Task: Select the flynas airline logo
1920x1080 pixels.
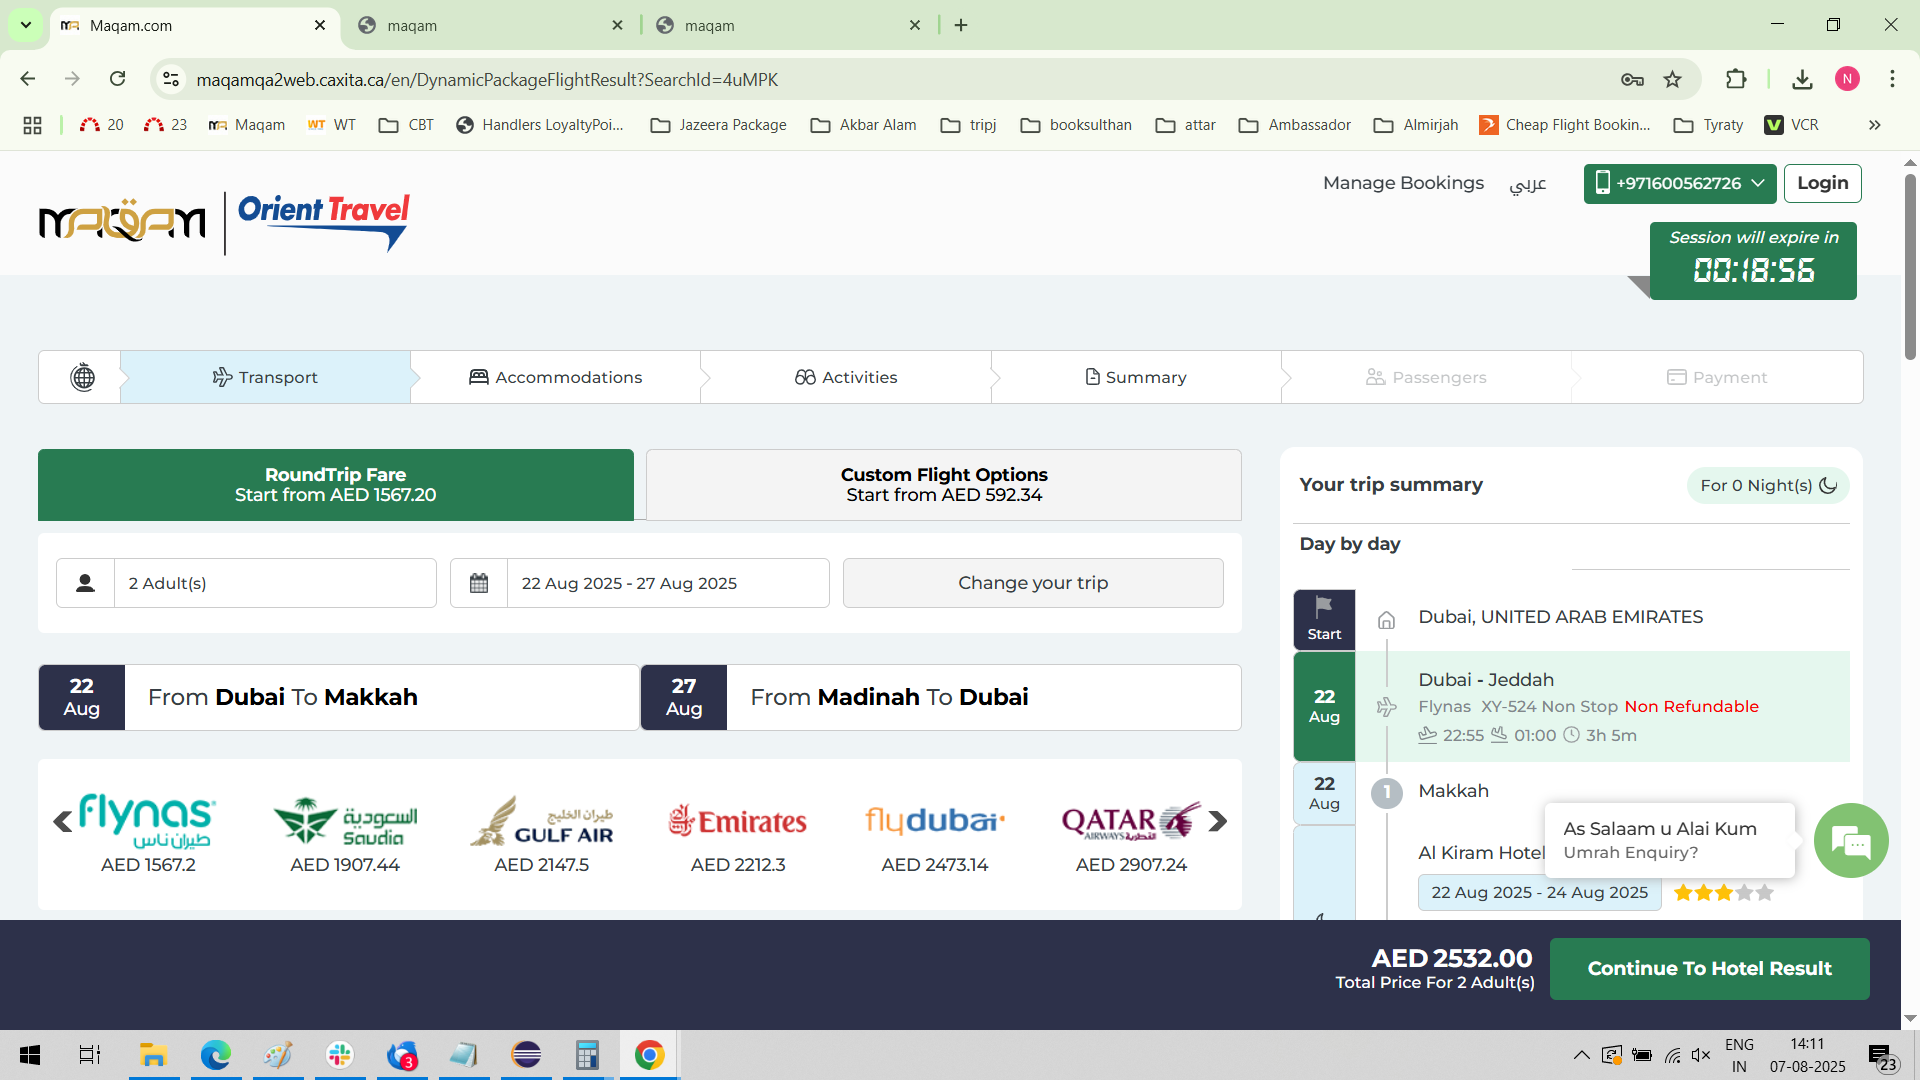Action: point(147,821)
